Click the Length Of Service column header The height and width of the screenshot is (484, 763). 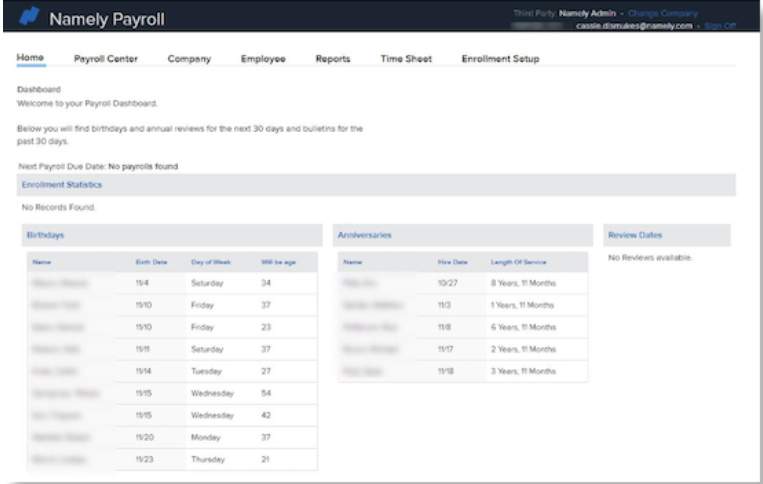[518, 262]
